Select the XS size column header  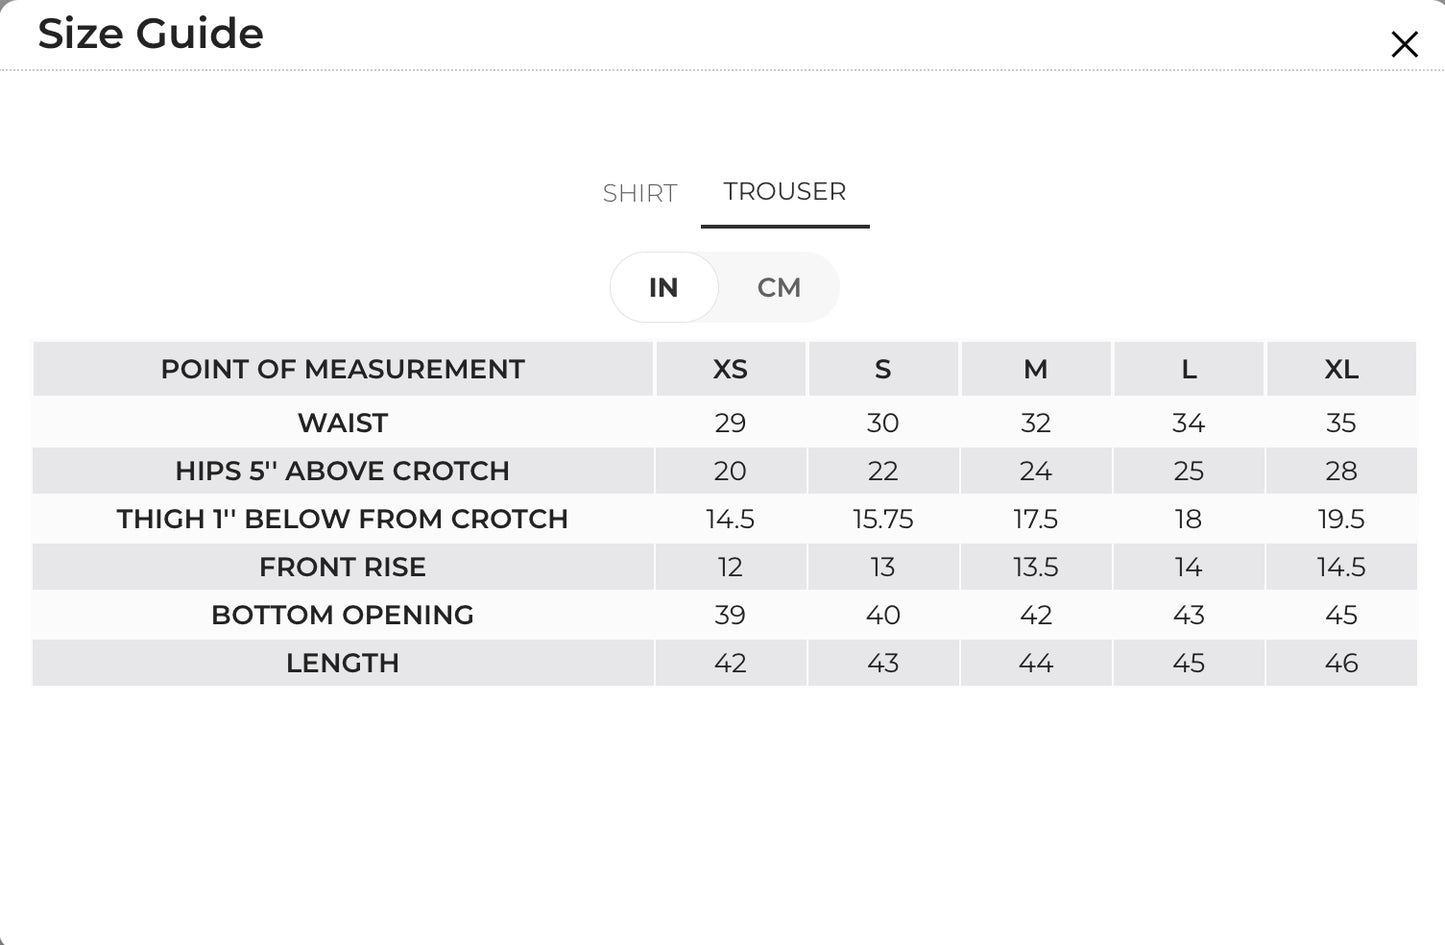730,369
